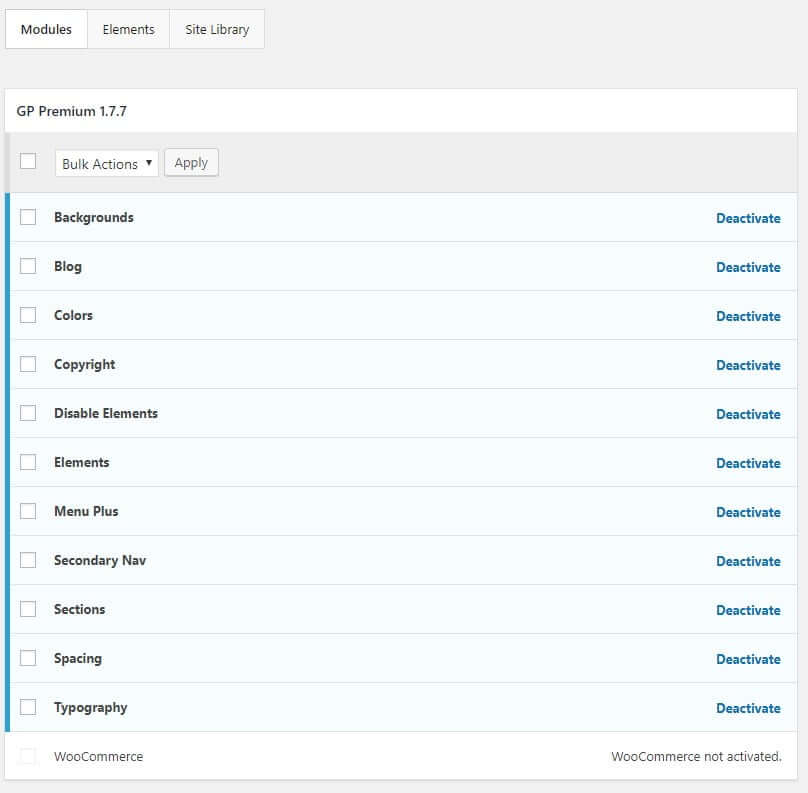The height and width of the screenshot is (793, 808).
Task: Click the Blog module name
Action: coord(68,266)
